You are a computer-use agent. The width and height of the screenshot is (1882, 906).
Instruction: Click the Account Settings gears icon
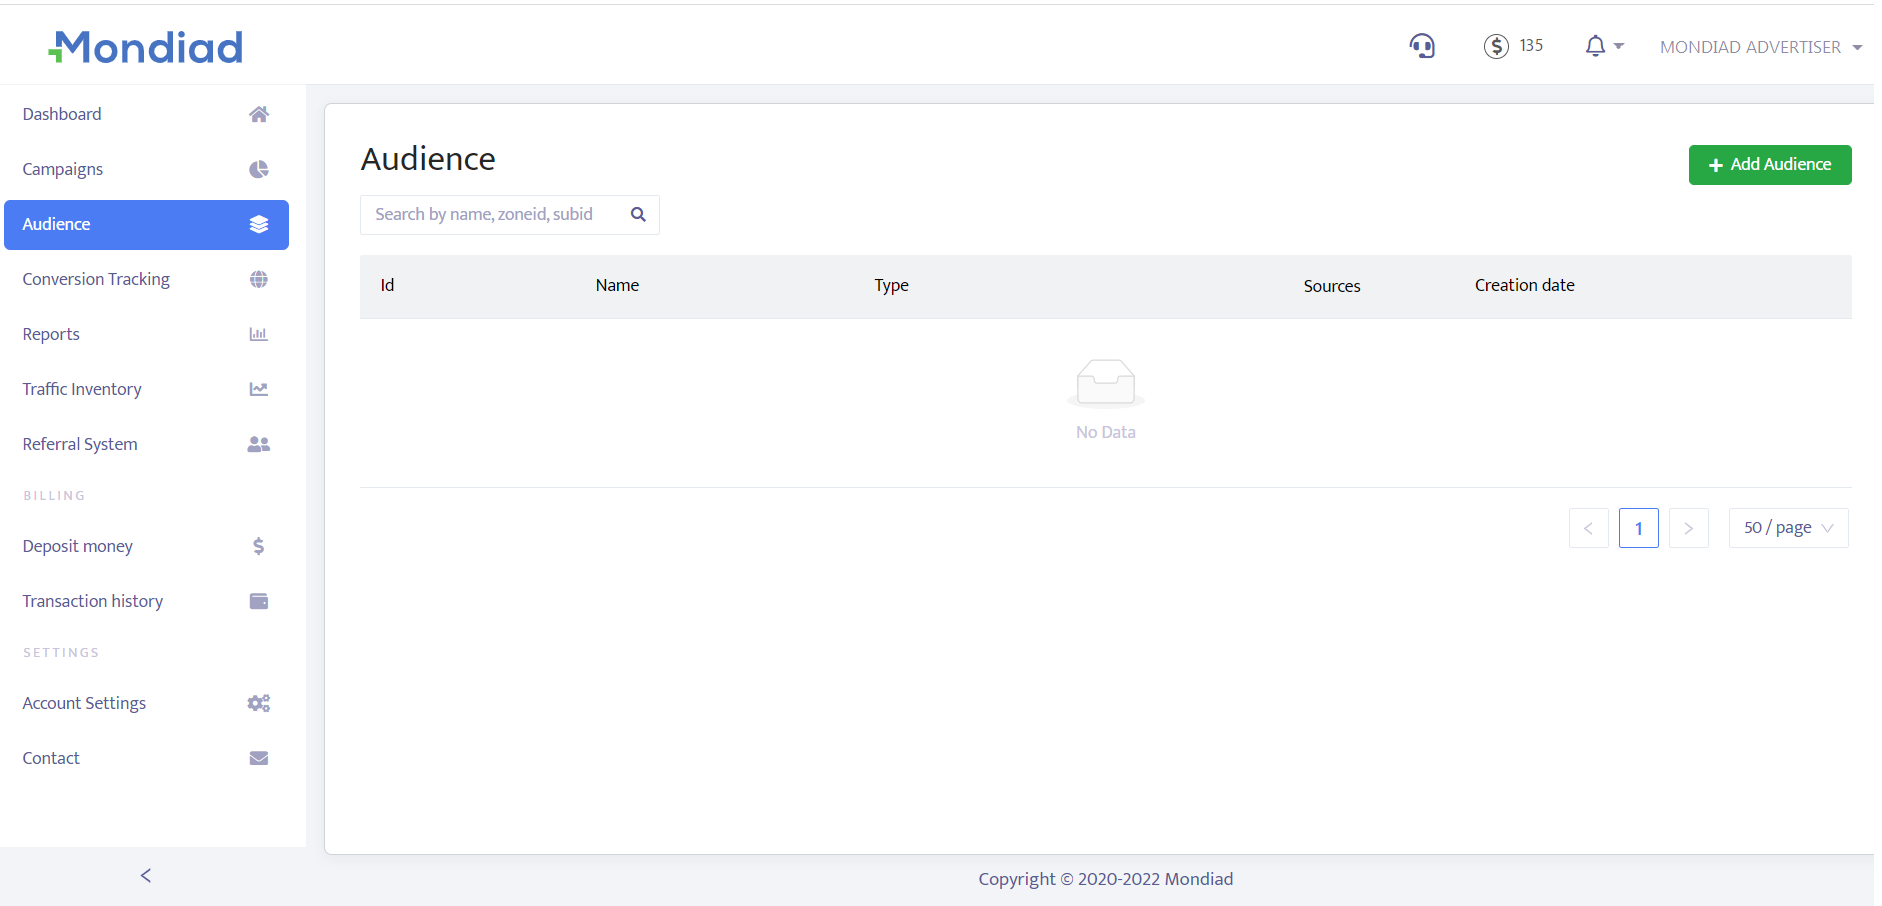click(x=258, y=703)
